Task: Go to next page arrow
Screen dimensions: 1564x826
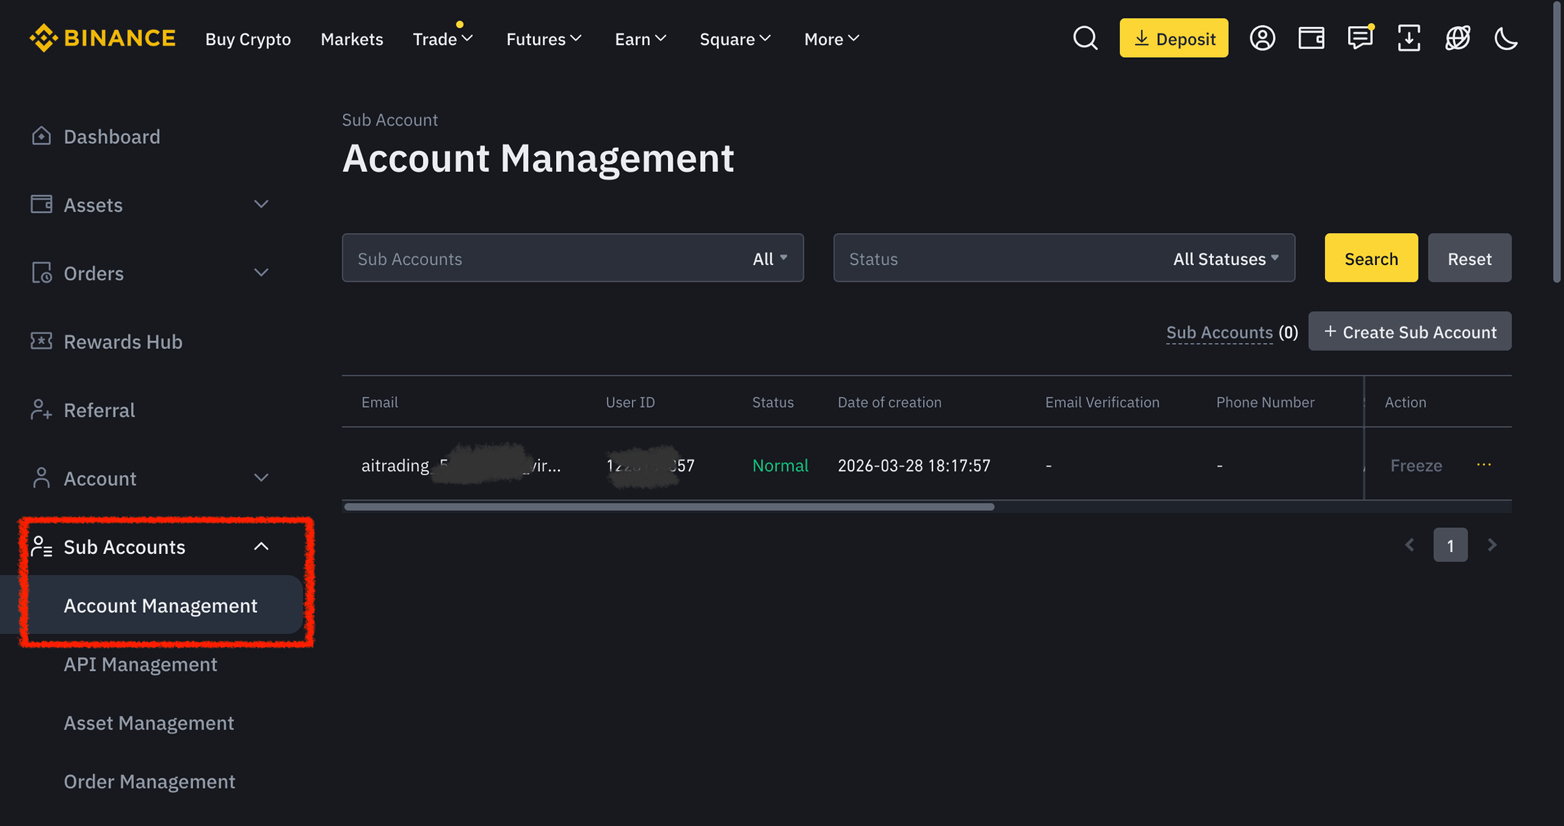Action: point(1492,545)
